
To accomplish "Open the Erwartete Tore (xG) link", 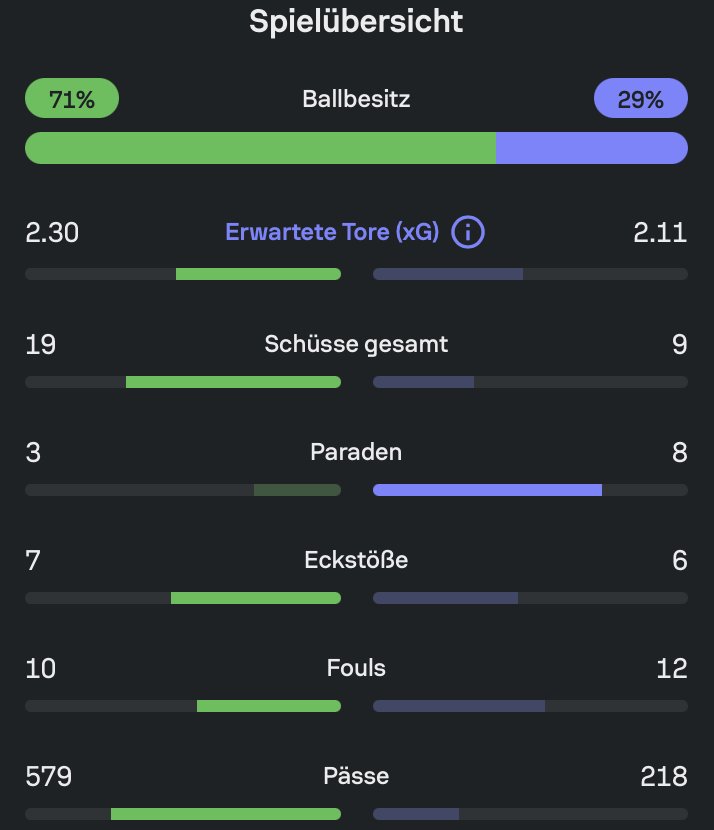I will pyautogui.click(x=332, y=232).
